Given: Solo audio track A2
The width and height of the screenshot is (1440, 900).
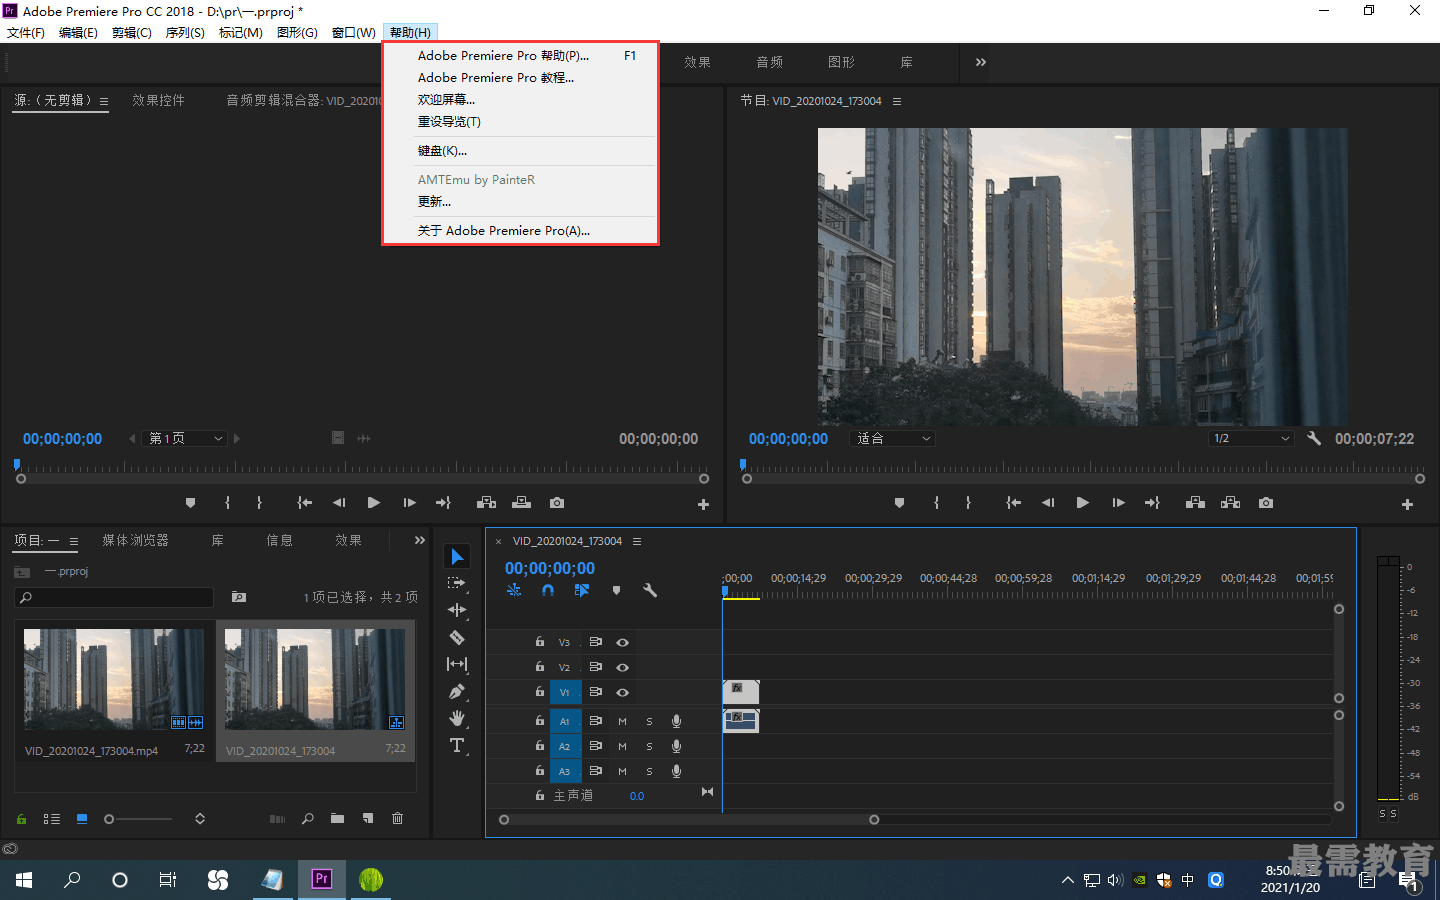Looking at the screenshot, I should [649, 746].
